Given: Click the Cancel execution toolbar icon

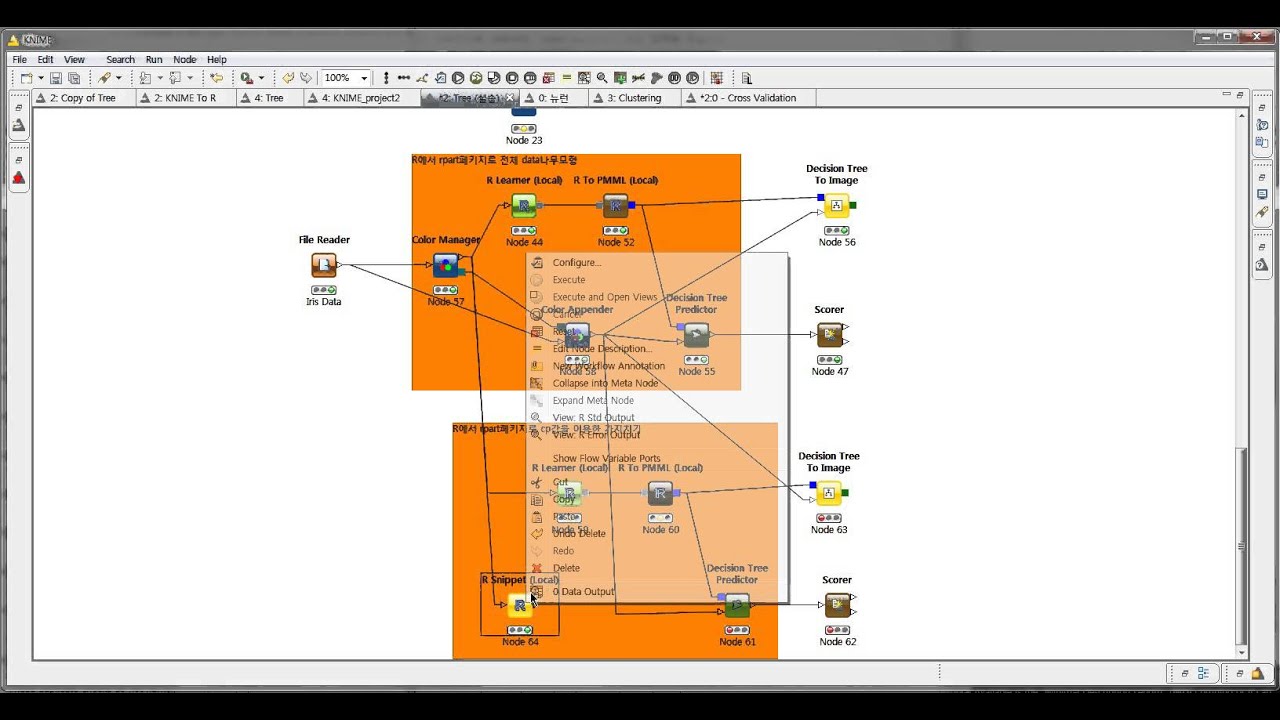Looking at the screenshot, I should 512,78.
